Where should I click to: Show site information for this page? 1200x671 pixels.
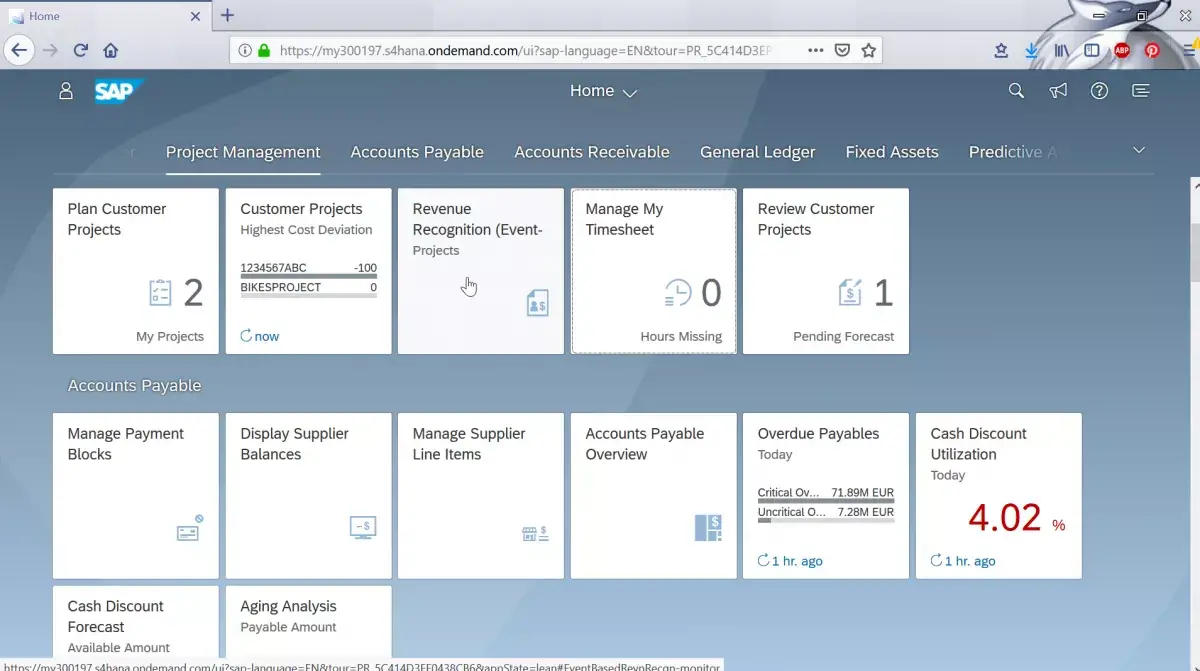tap(245, 50)
